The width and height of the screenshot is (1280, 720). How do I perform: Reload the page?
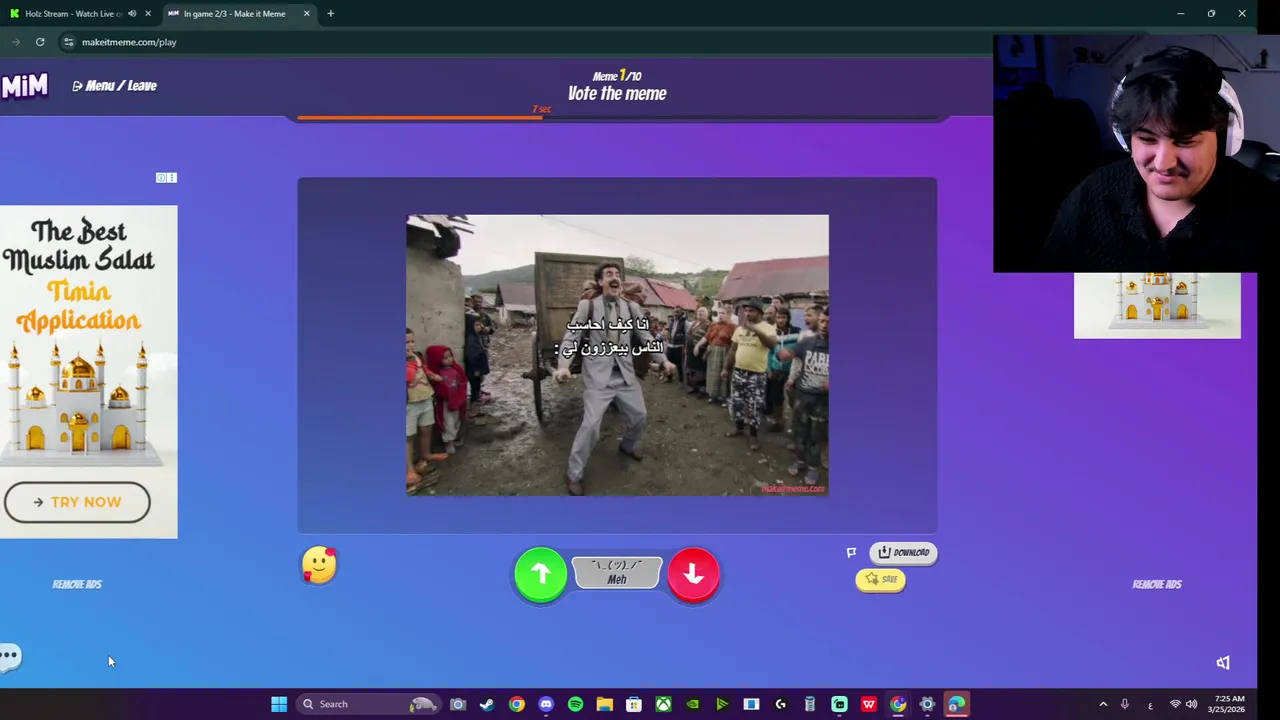point(40,42)
